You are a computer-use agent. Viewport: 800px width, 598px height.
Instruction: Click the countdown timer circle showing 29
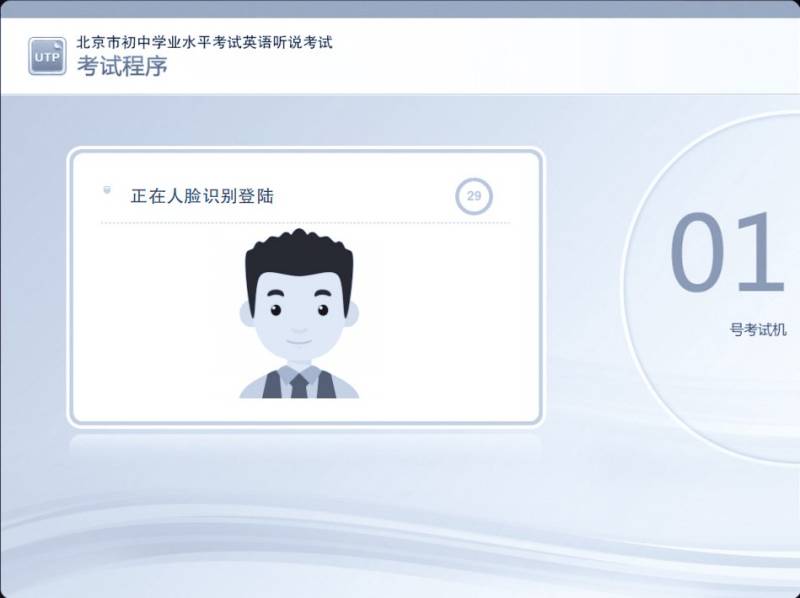pos(473,196)
